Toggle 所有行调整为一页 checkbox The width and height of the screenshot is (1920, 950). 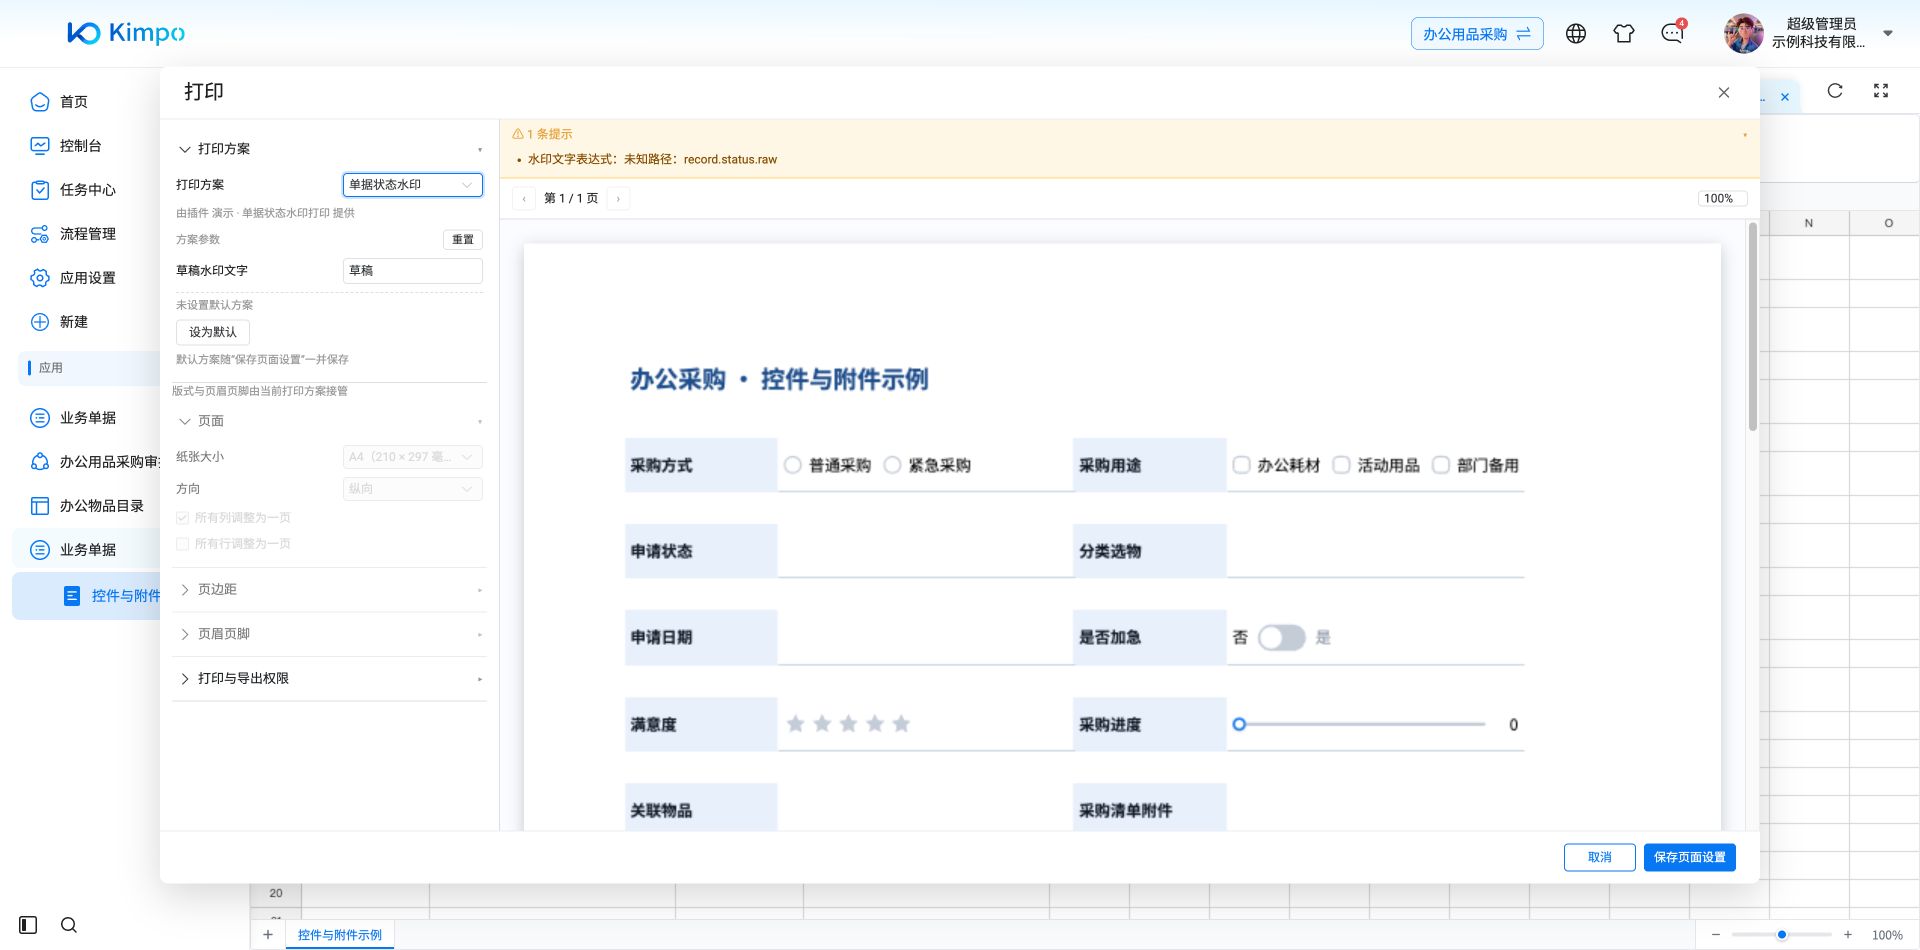(x=182, y=544)
